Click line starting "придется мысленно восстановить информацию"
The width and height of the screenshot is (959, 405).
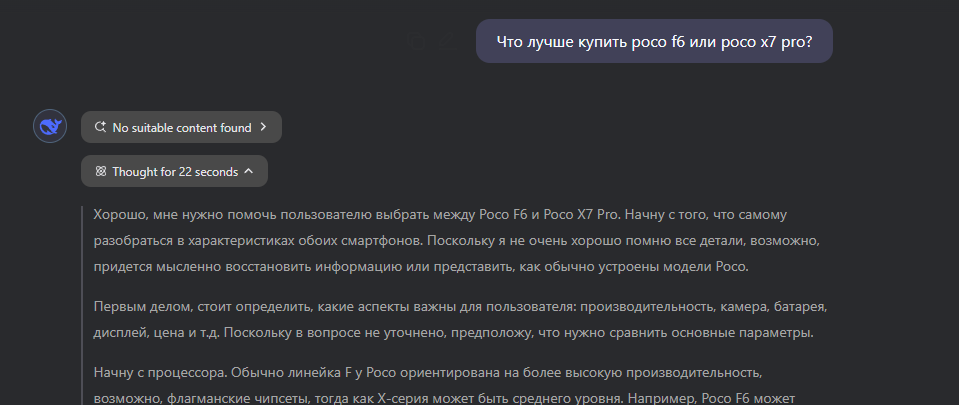click(421, 267)
